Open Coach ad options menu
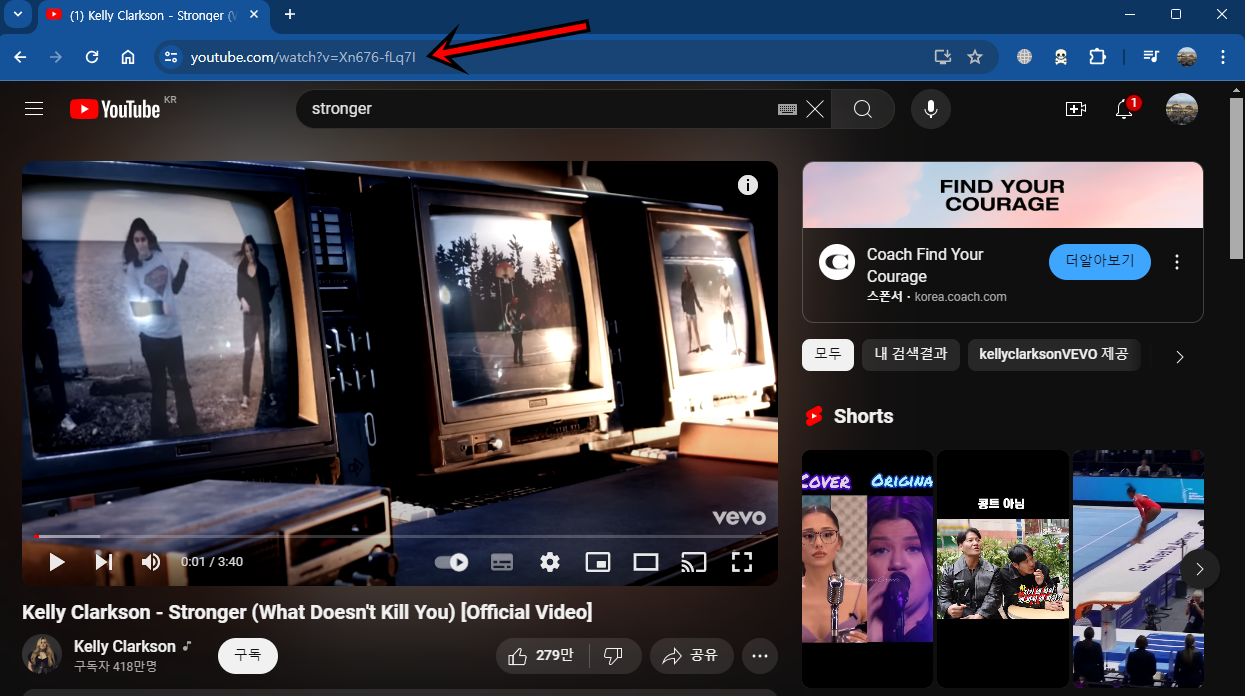Screen dimensions: 1245x696 coord(1177,262)
